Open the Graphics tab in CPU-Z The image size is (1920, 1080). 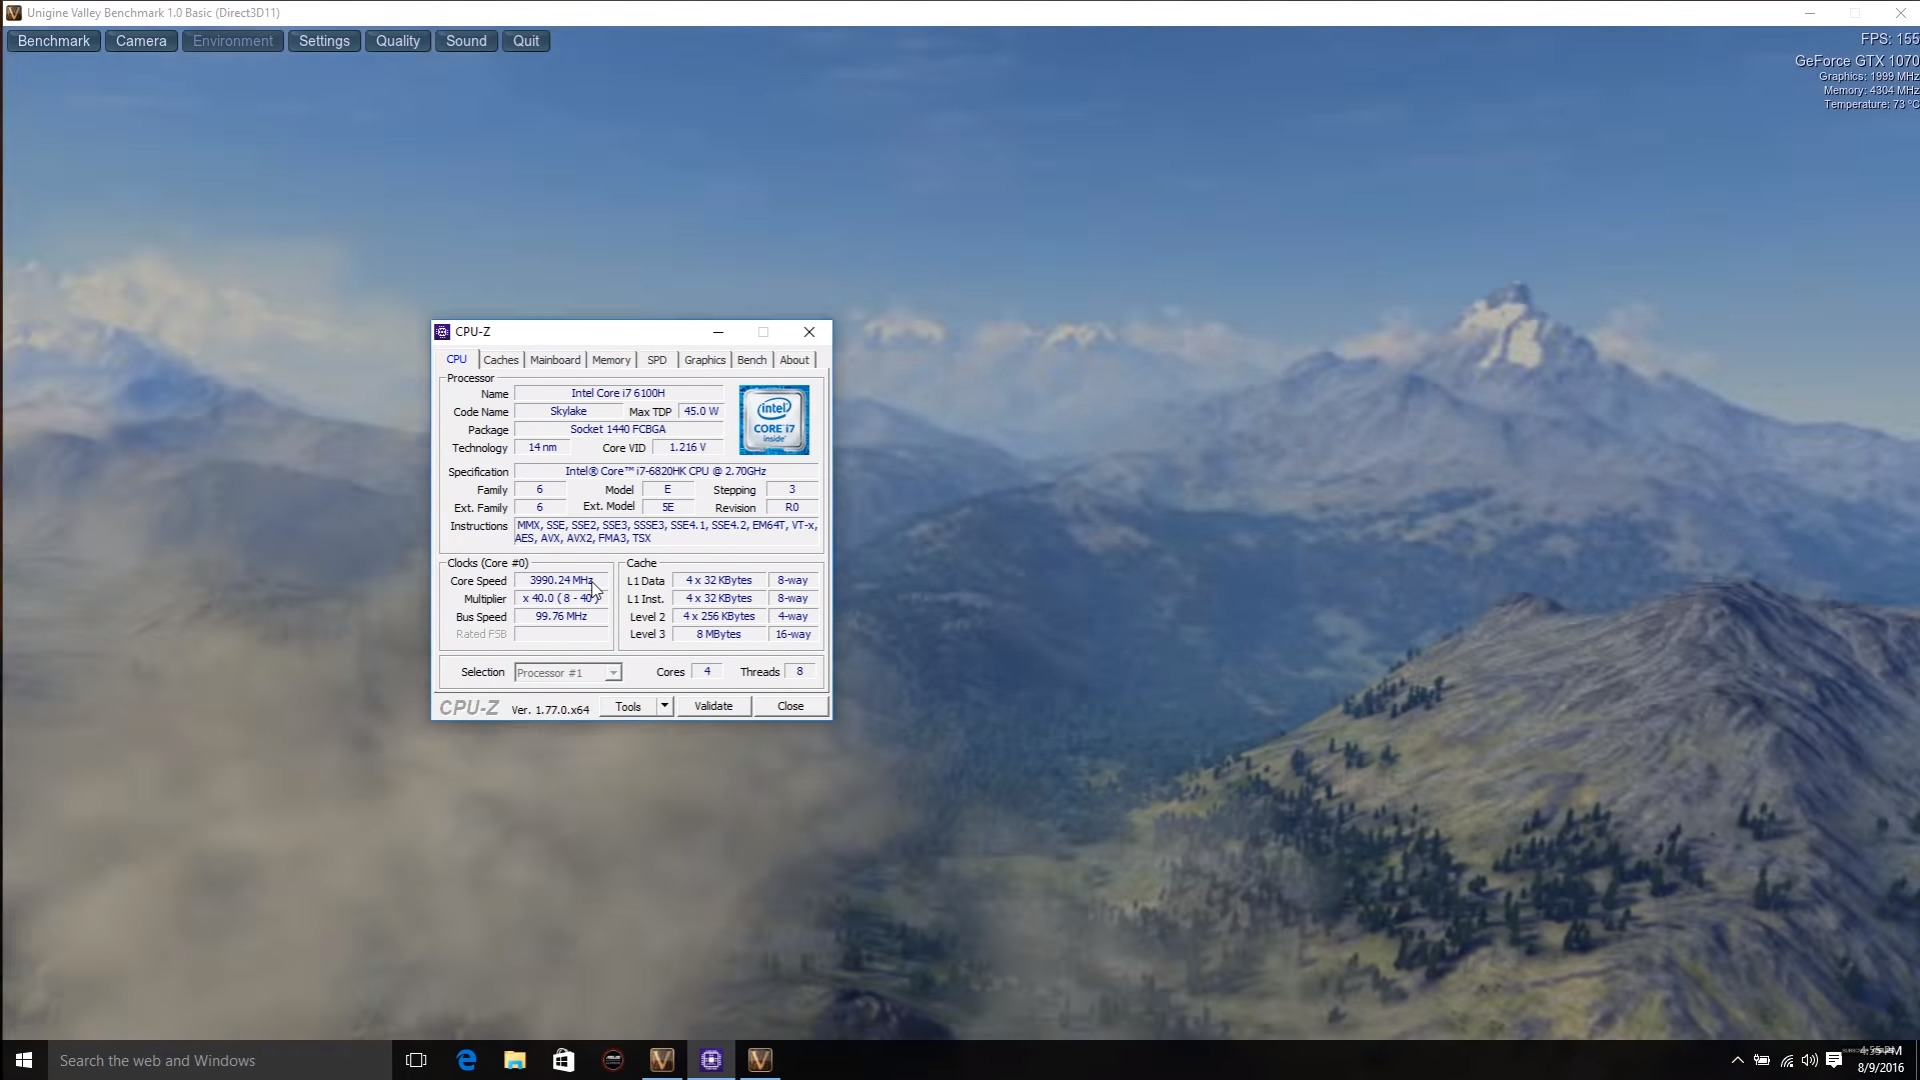[704, 360]
